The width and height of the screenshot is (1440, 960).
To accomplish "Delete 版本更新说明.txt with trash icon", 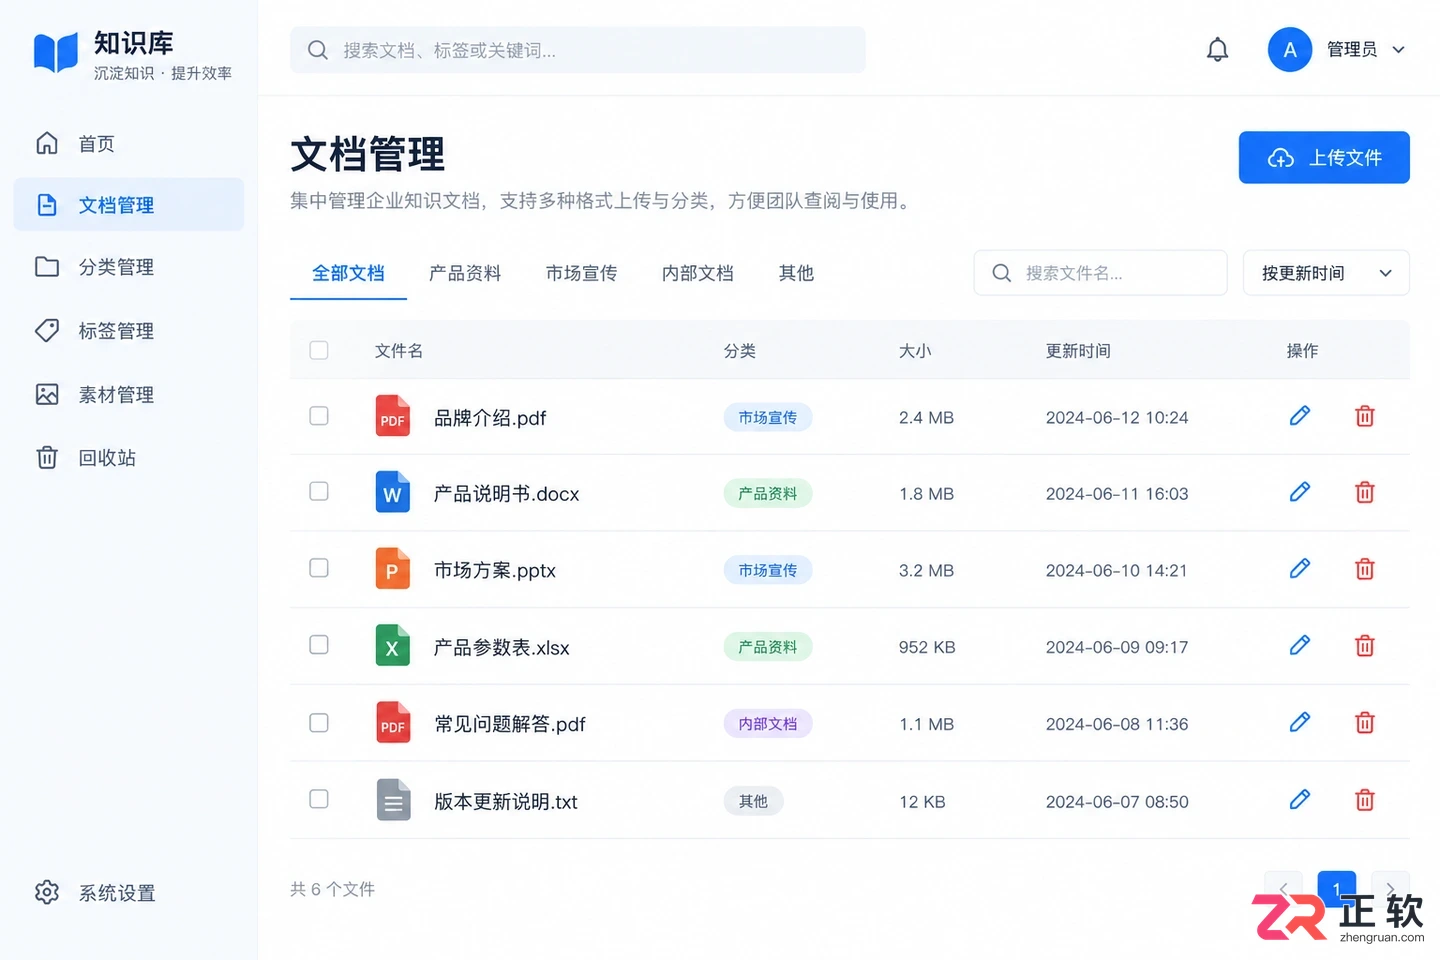I will (1365, 800).
